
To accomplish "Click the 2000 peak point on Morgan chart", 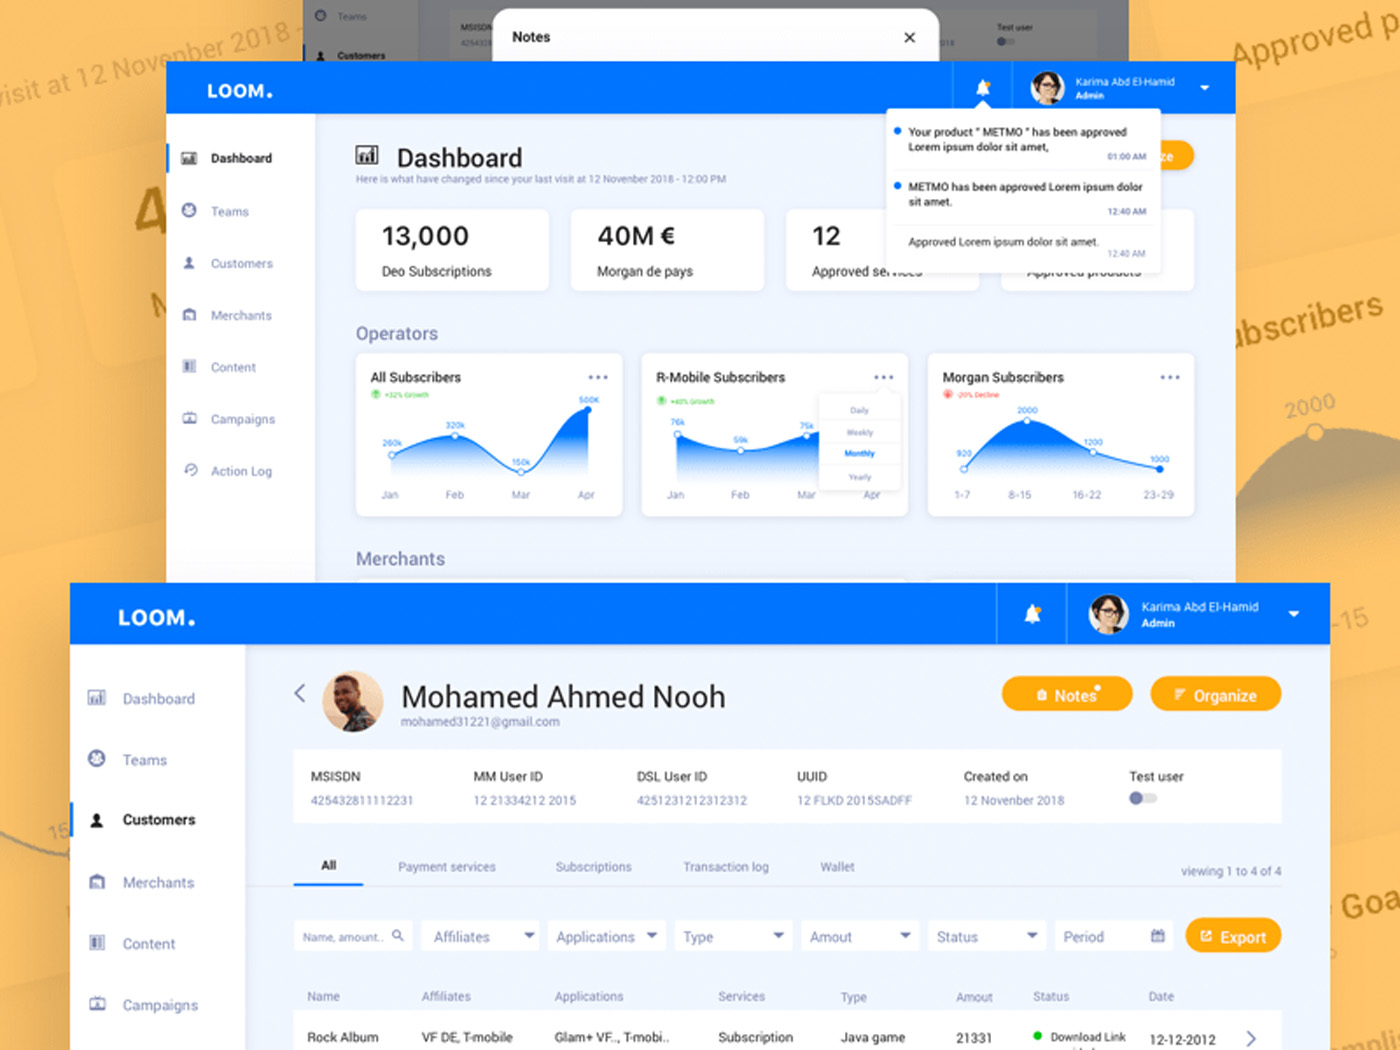I will point(1027,421).
